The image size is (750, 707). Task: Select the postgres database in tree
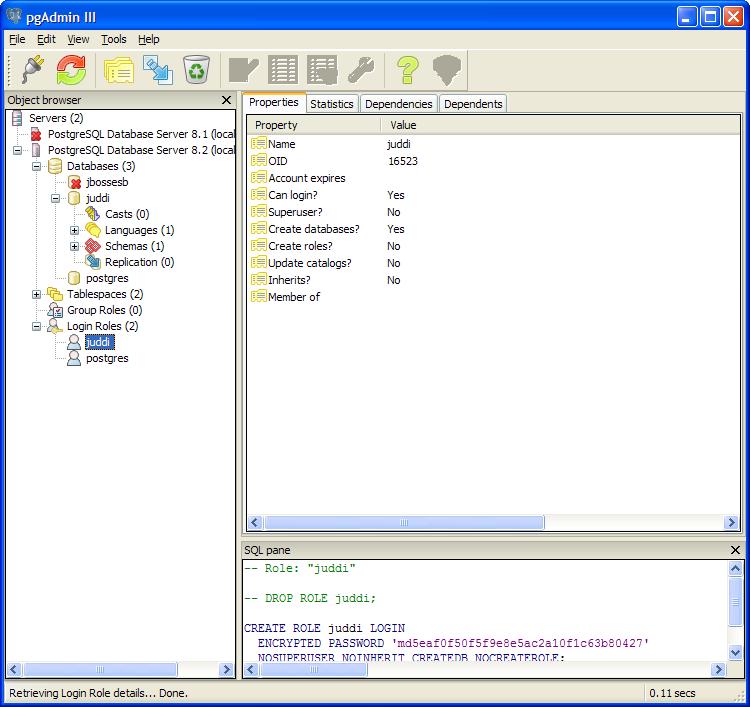tap(107, 278)
